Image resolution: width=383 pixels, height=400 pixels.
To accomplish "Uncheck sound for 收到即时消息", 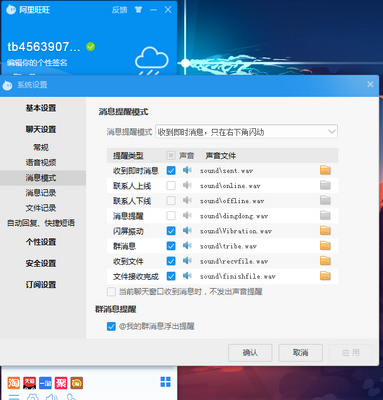I will pyautogui.click(x=171, y=170).
